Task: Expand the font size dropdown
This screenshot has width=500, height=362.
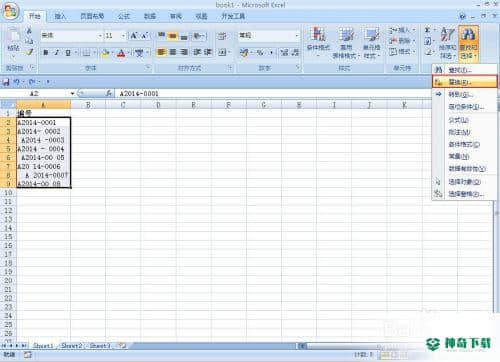Action: pyautogui.click(x=123, y=35)
